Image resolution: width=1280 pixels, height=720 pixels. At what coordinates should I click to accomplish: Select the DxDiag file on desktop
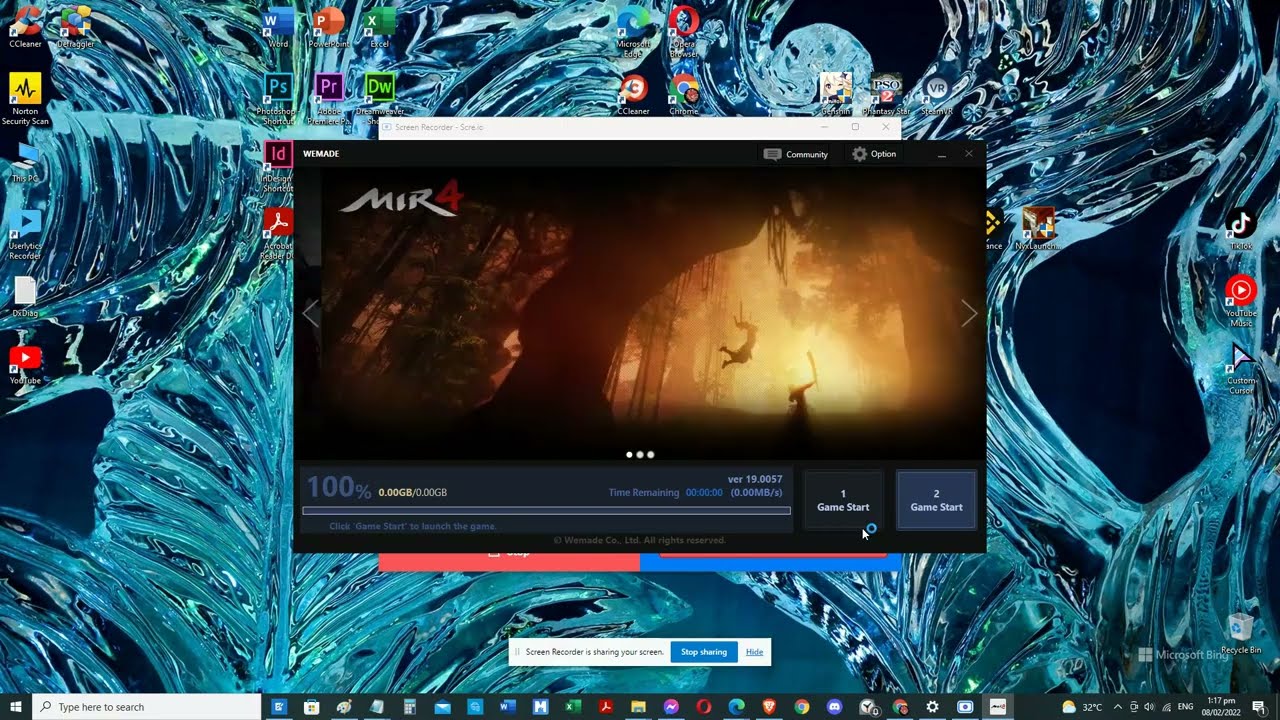pos(25,297)
